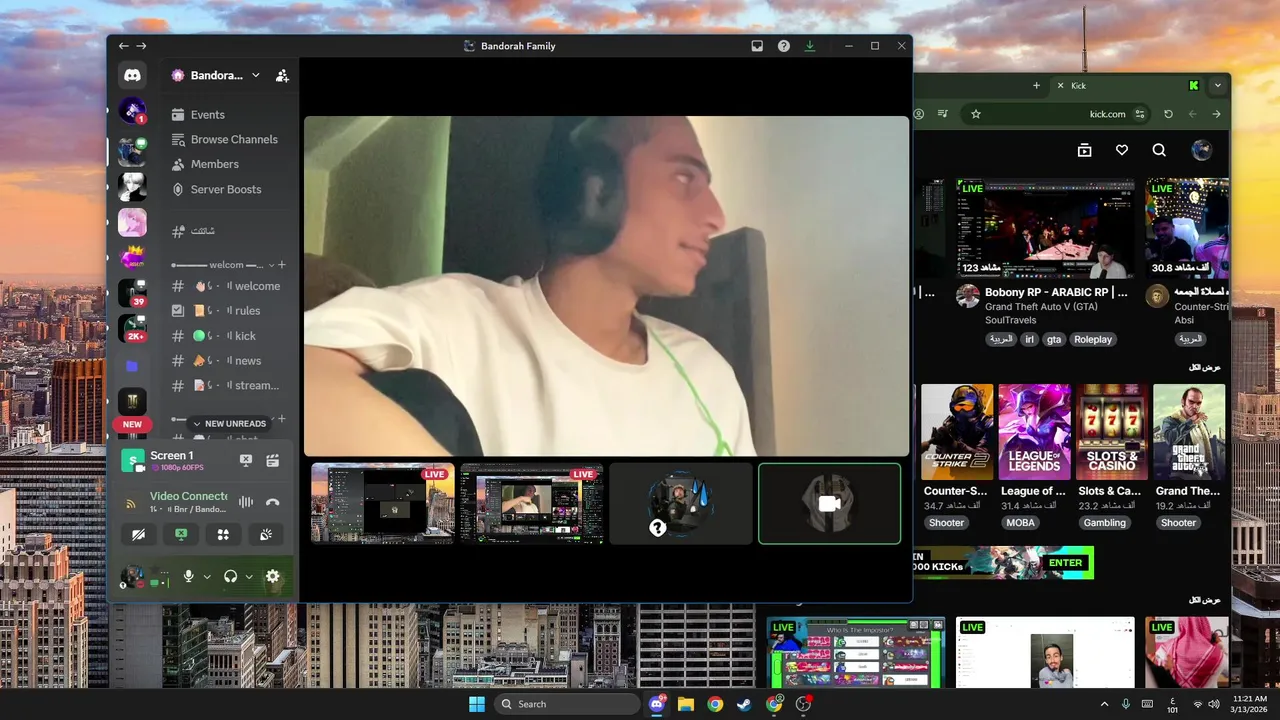The height and width of the screenshot is (720, 1280).
Task: Click the green Discord update download icon
Action: click(x=810, y=46)
